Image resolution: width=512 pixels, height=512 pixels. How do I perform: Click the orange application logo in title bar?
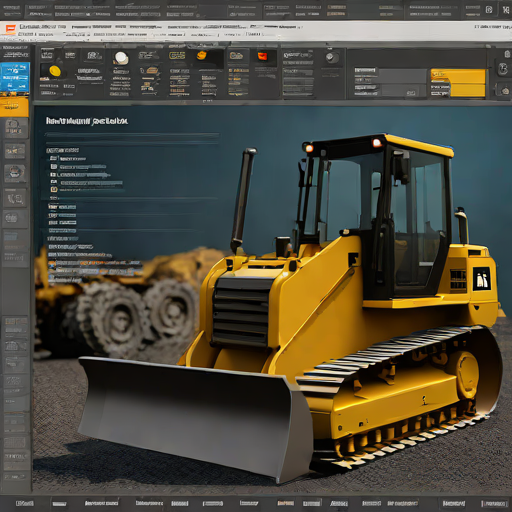10,29
